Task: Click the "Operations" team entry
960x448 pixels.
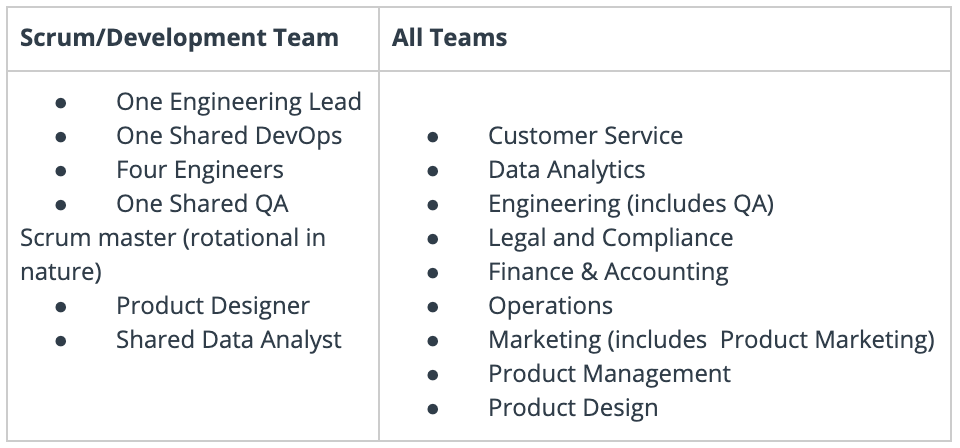Action: [550, 306]
